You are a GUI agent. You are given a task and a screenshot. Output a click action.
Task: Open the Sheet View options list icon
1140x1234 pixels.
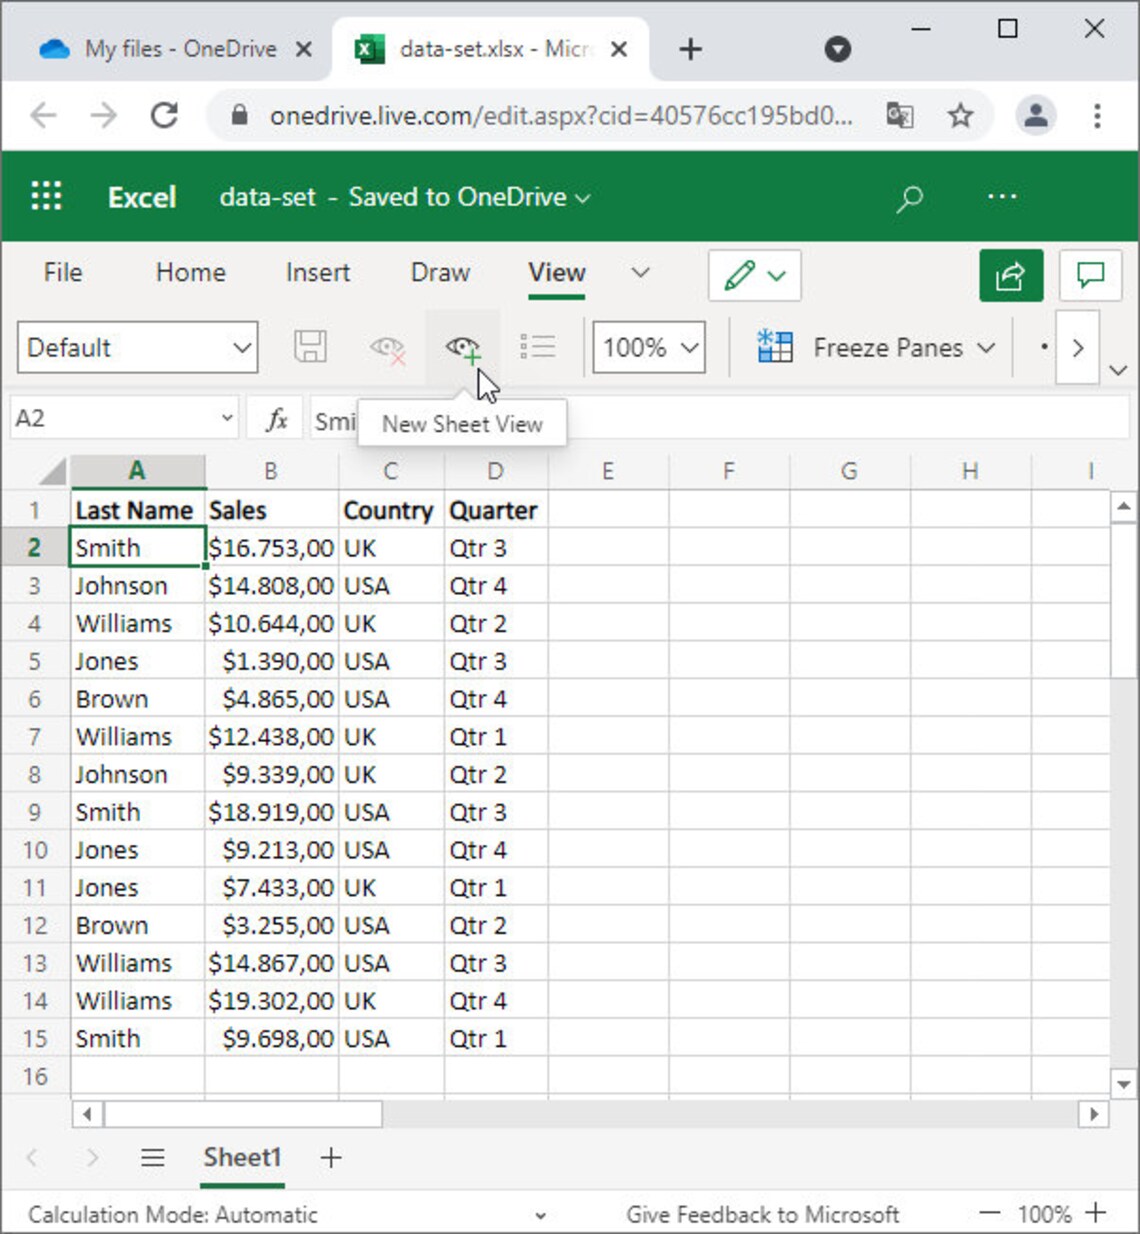(x=538, y=347)
